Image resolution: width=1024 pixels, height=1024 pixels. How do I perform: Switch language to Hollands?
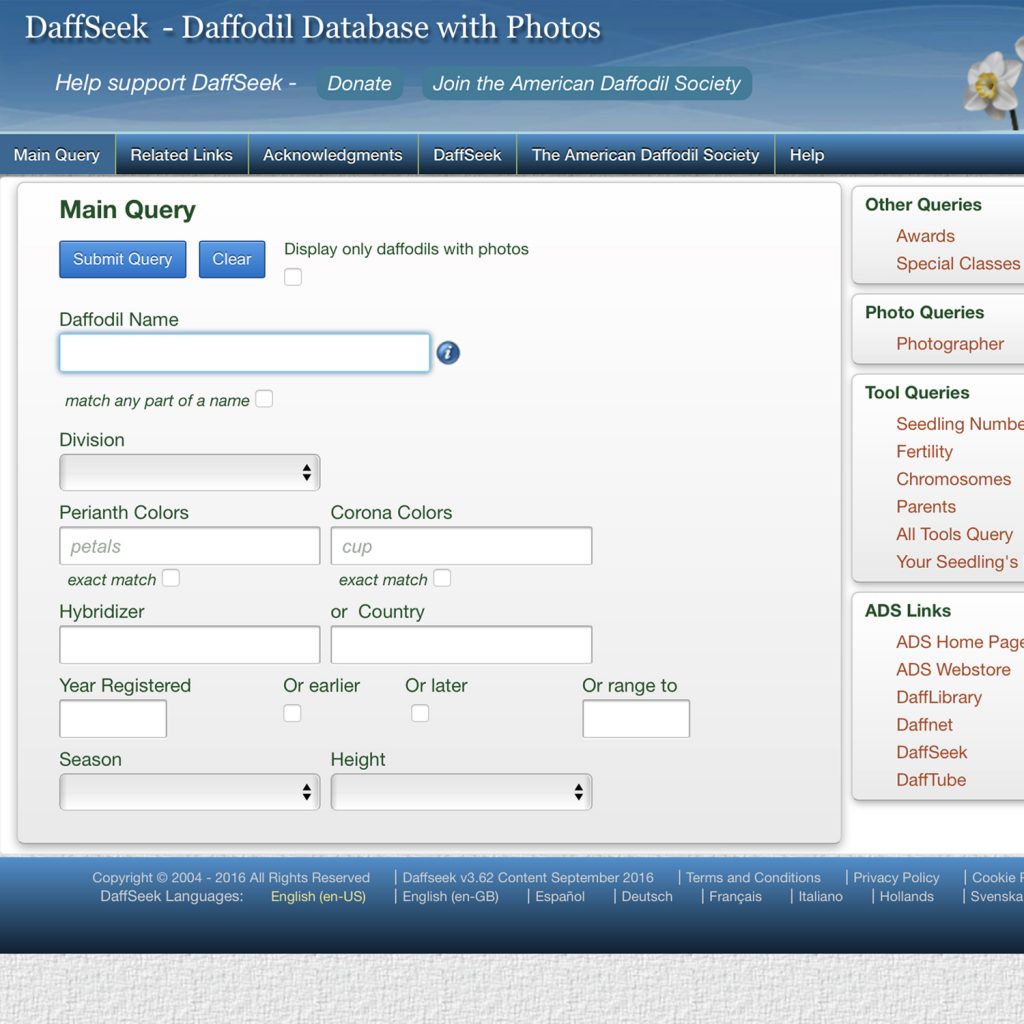906,897
